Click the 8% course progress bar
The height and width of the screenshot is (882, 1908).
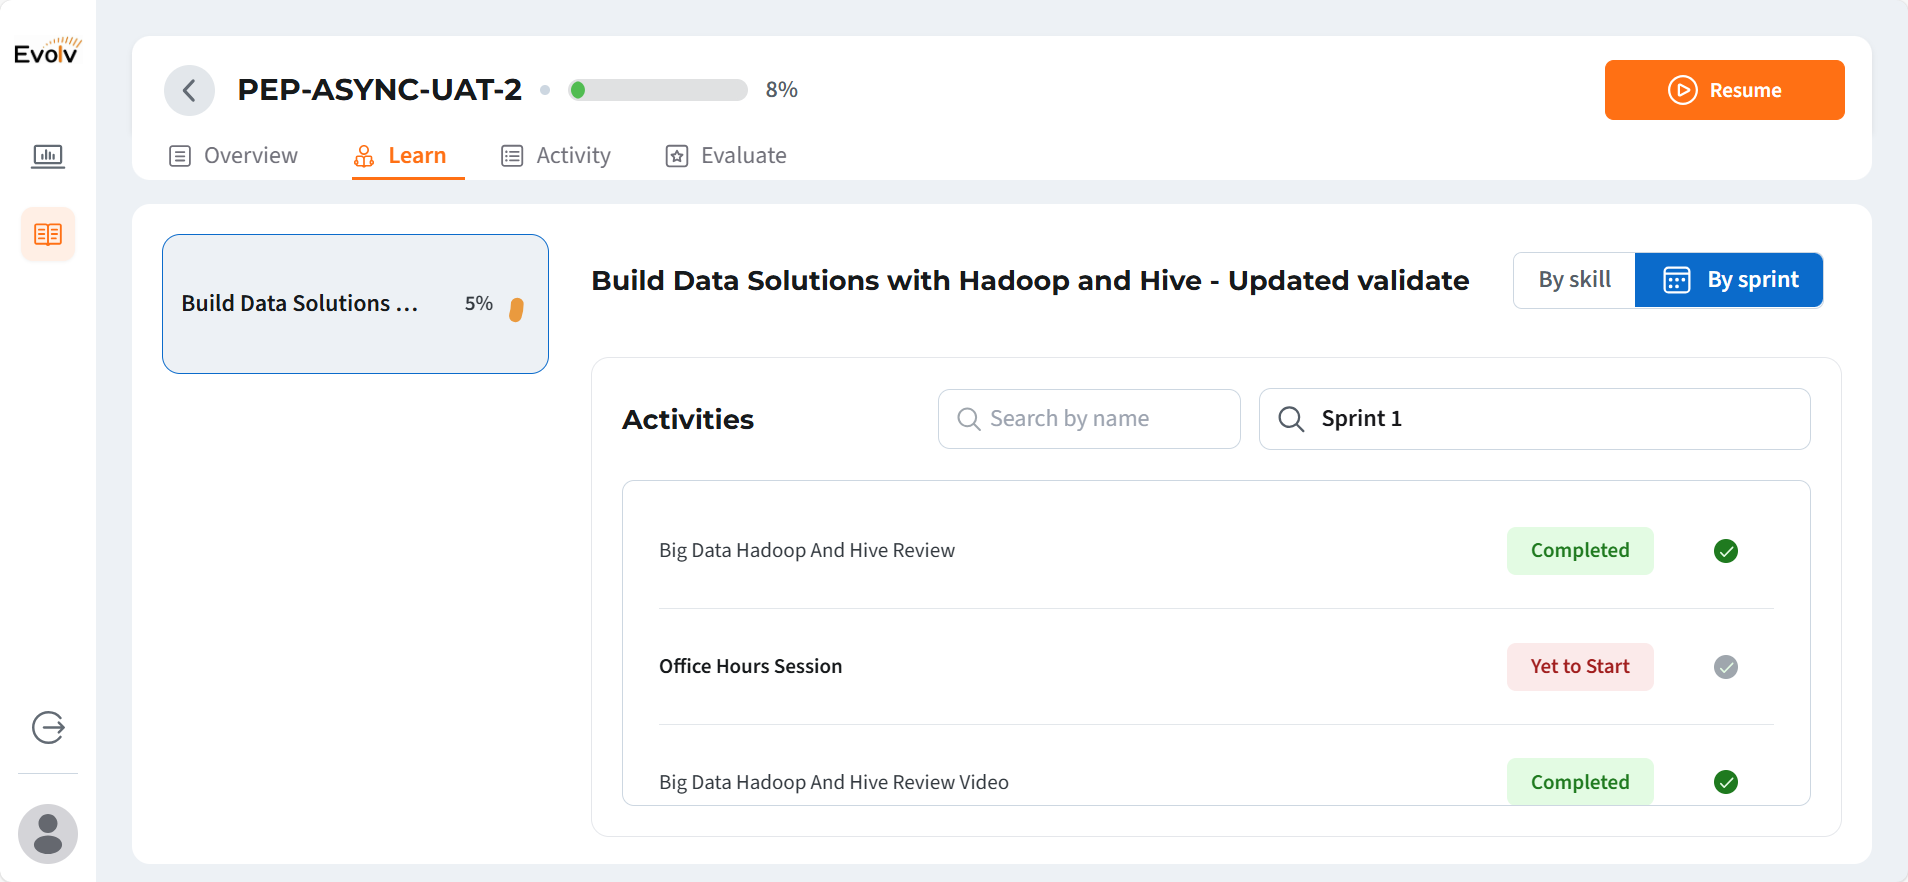(658, 90)
